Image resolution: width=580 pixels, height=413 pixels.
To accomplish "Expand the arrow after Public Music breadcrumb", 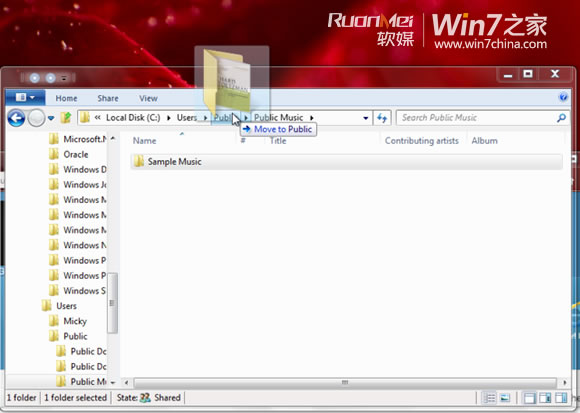I will pos(311,118).
